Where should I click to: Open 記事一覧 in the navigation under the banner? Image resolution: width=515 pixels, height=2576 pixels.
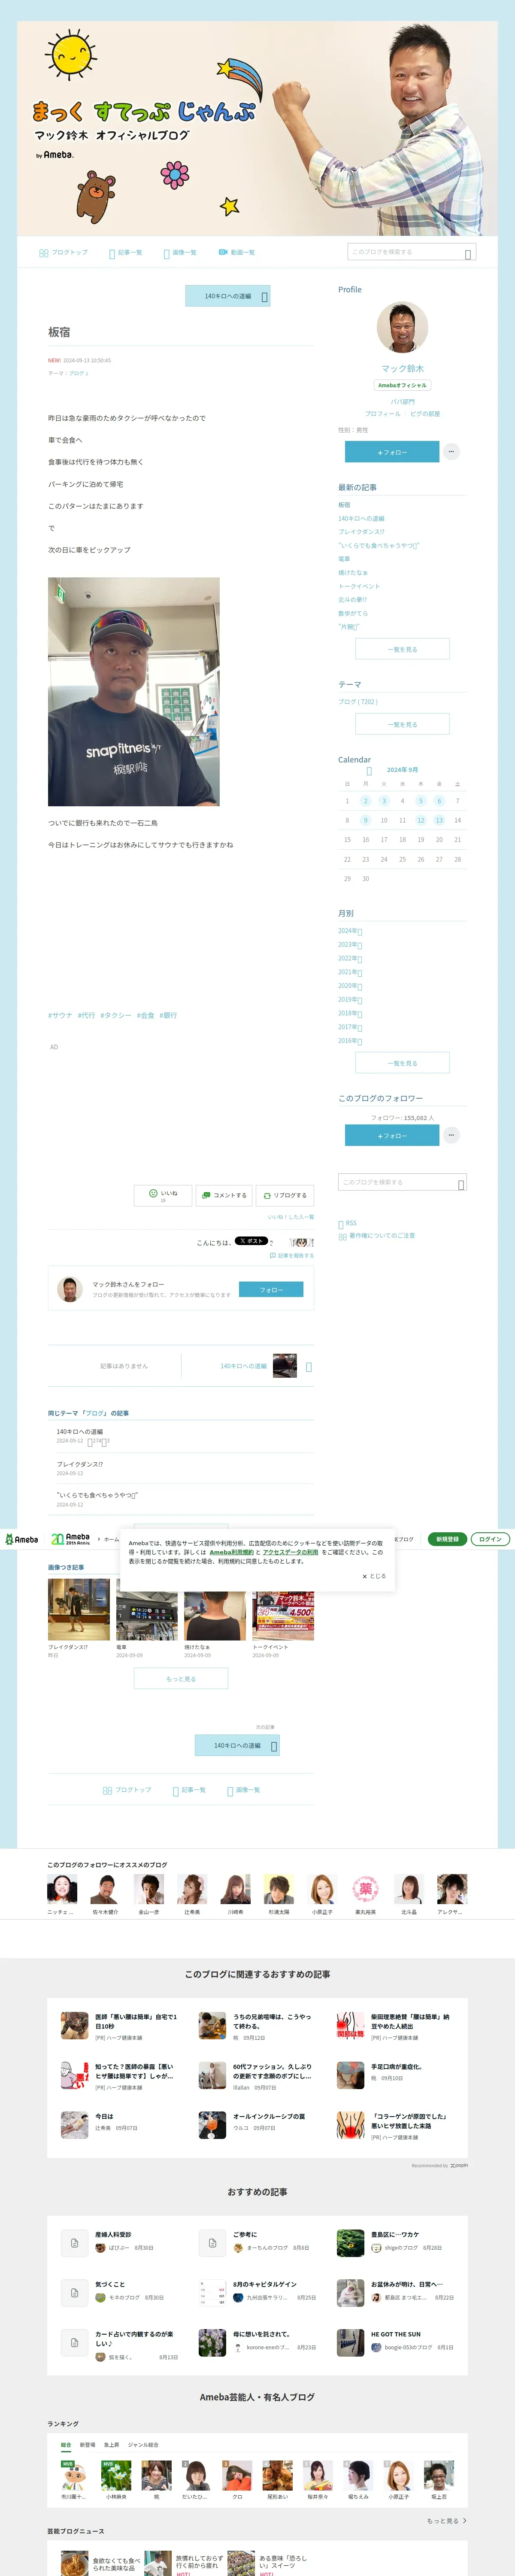(126, 252)
